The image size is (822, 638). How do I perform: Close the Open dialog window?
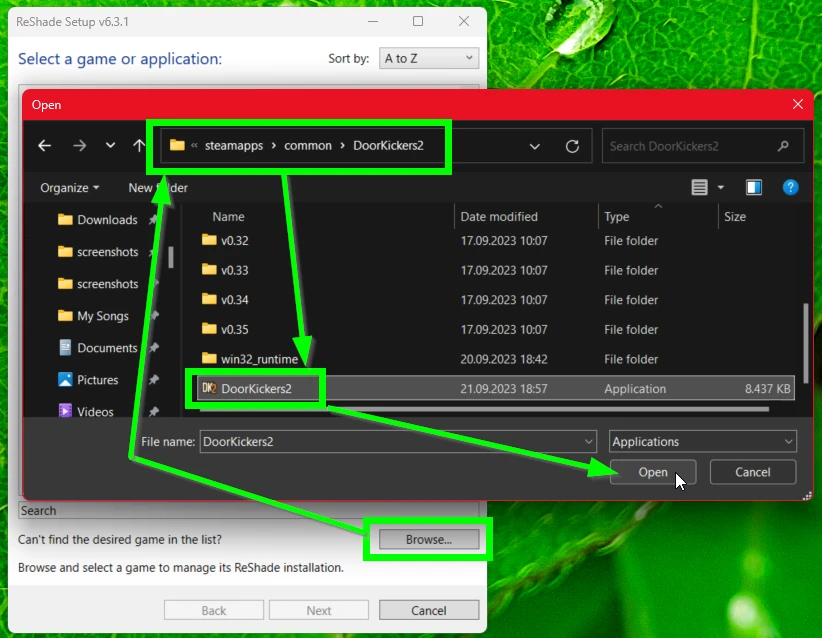click(798, 104)
